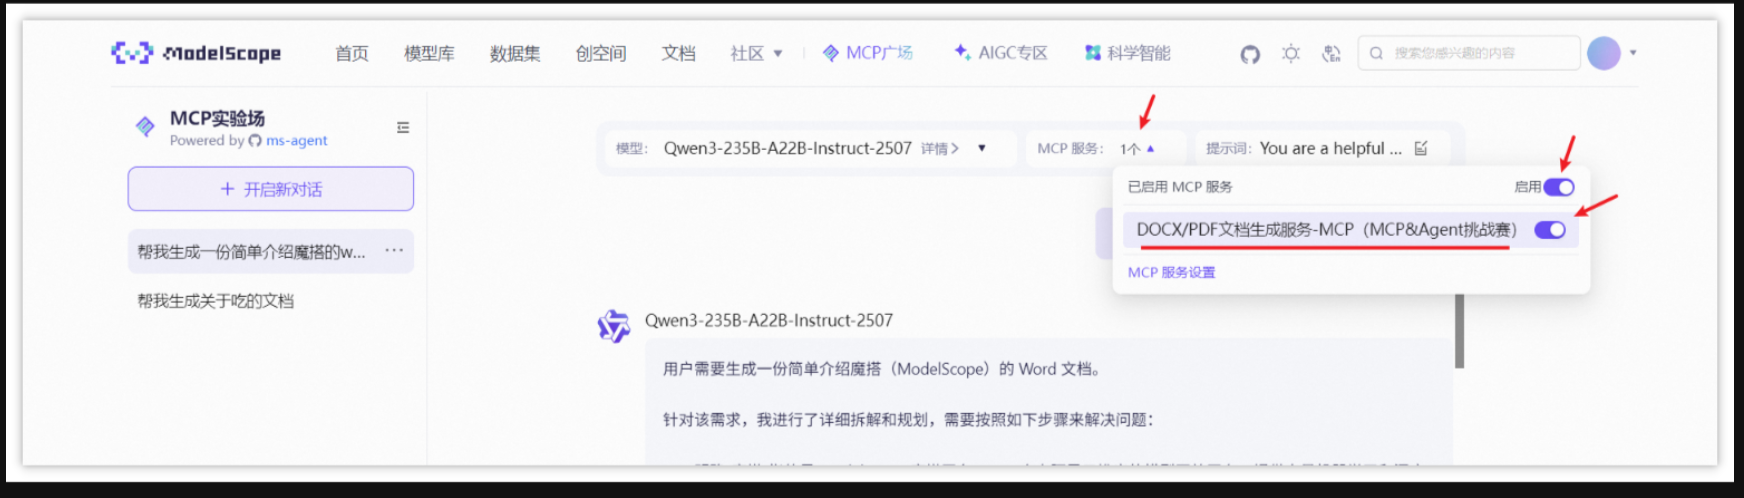
Task: Navigate to 创空间
Action: [601, 53]
